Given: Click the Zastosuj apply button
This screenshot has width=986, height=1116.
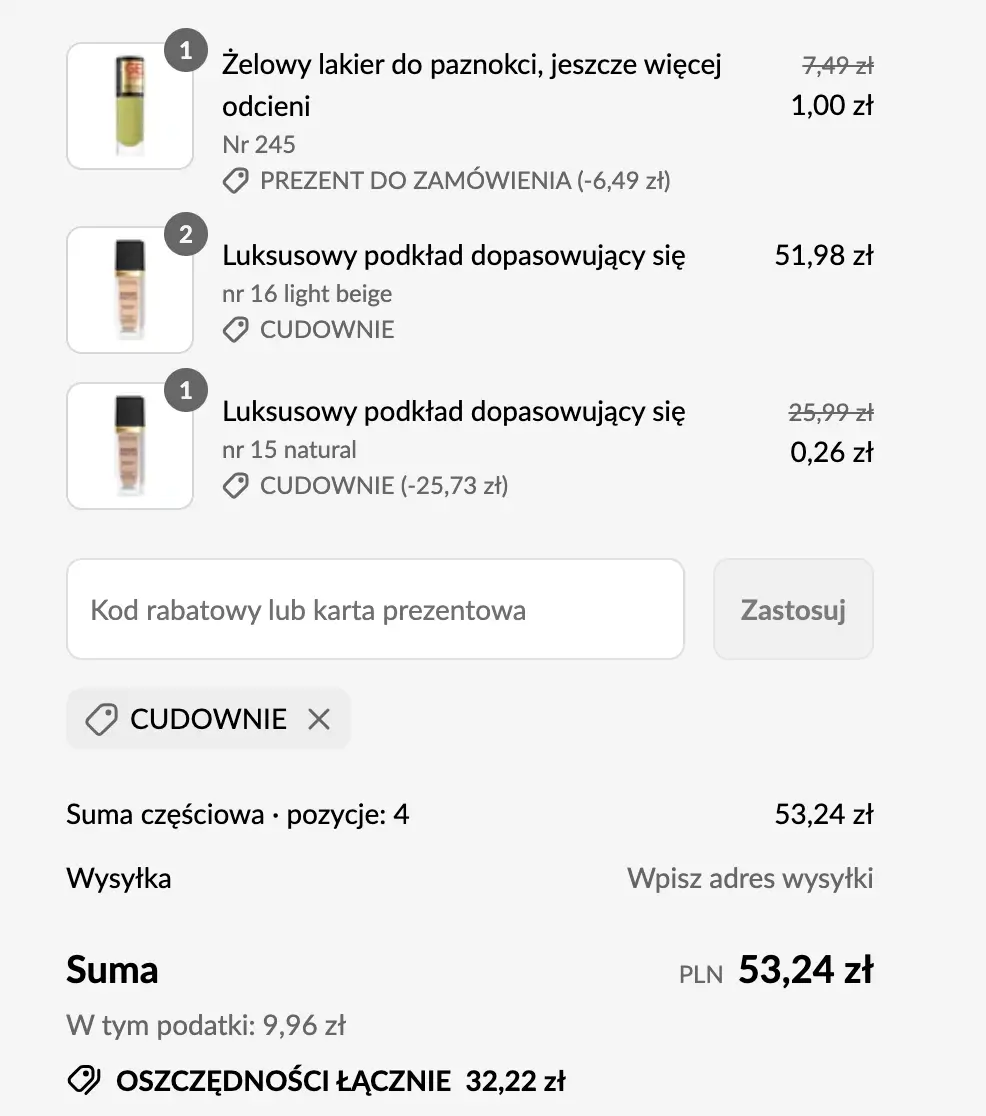Looking at the screenshot, I should coord(793,609).
